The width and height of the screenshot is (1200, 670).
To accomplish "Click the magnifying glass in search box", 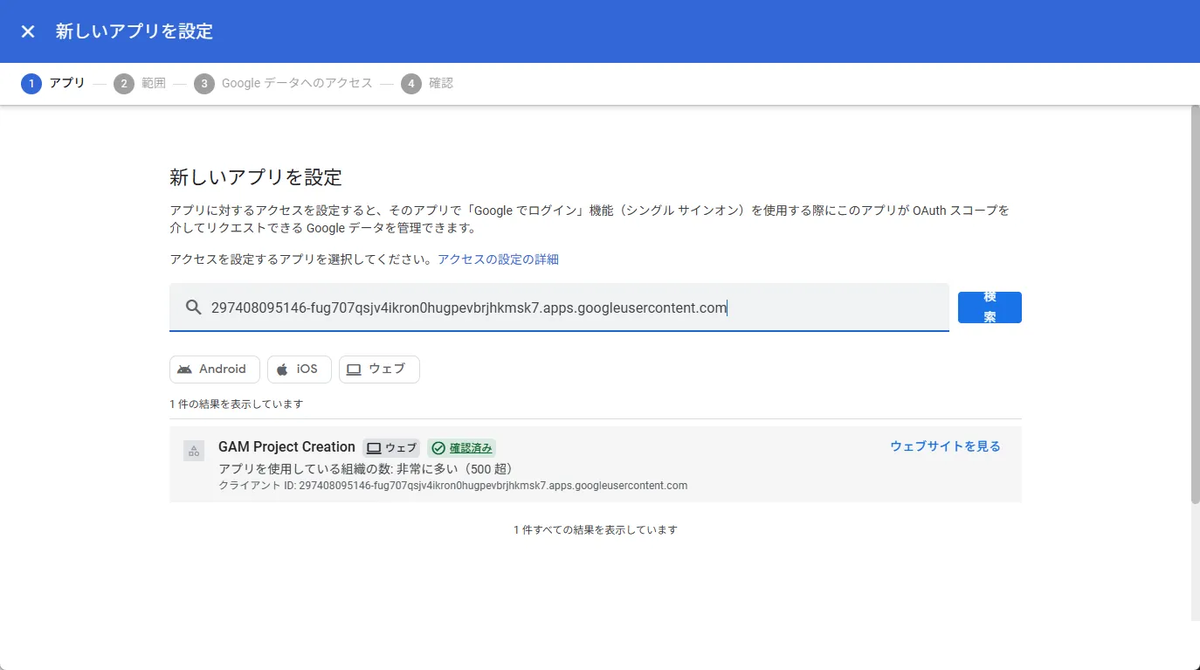I will tap(193, 307).
